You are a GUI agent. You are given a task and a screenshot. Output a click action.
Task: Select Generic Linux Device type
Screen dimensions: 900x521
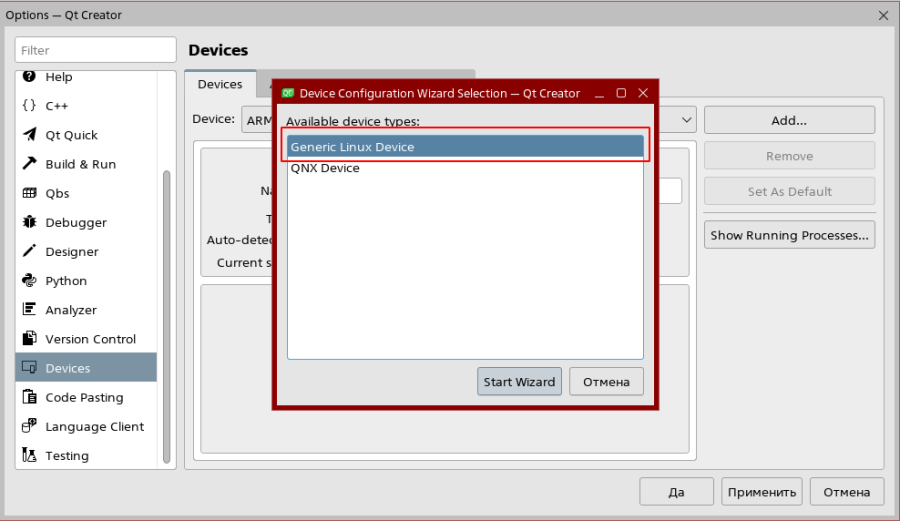[464, 147]
